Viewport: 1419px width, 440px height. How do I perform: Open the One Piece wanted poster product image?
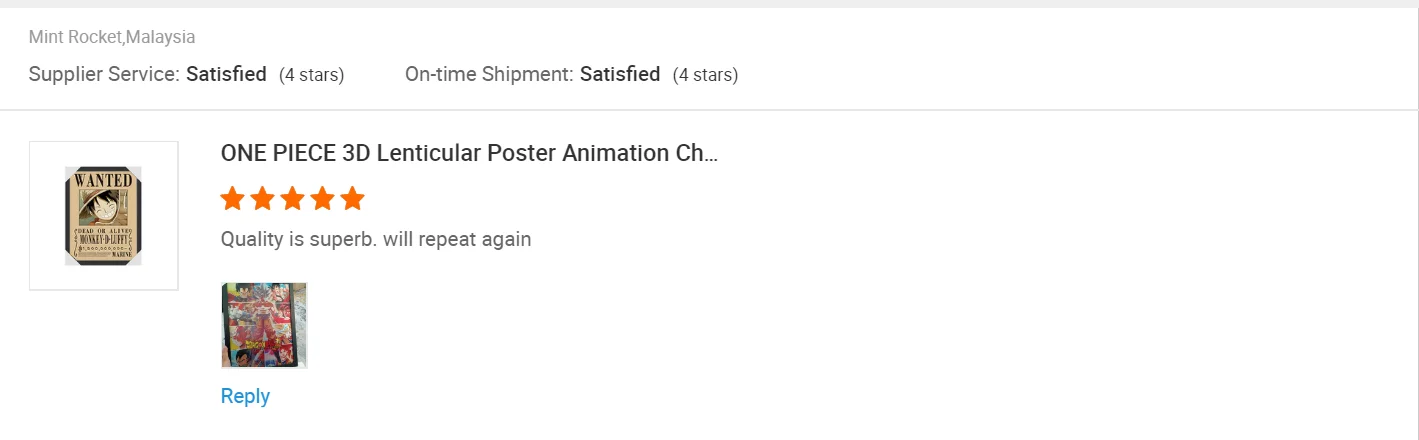(103, 216)
